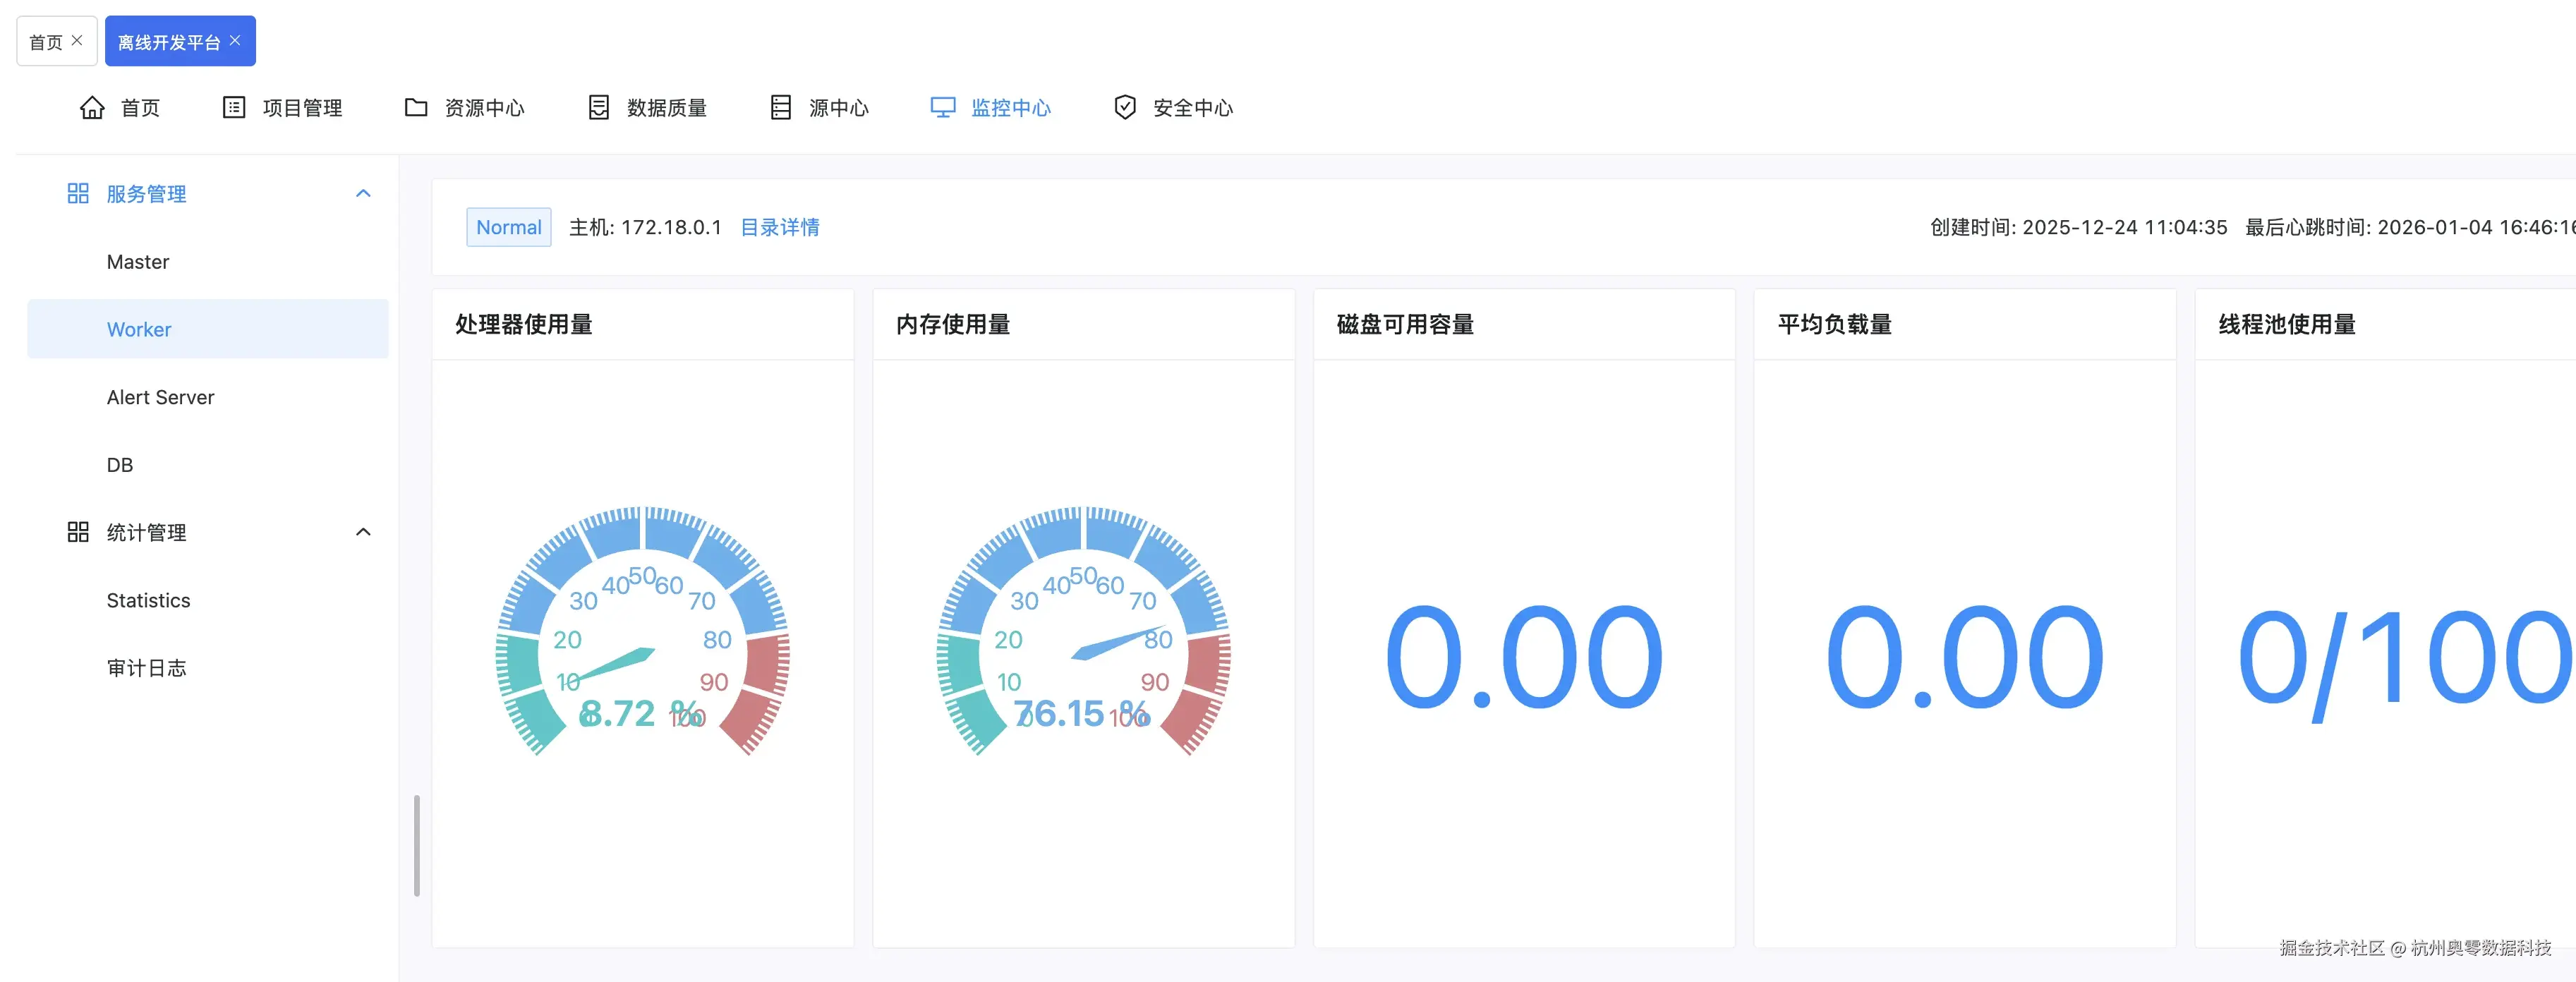The image size is (2576, 982).
Task: Open the 安全中心 shield icon
Action: click(x=1126, y=107)
